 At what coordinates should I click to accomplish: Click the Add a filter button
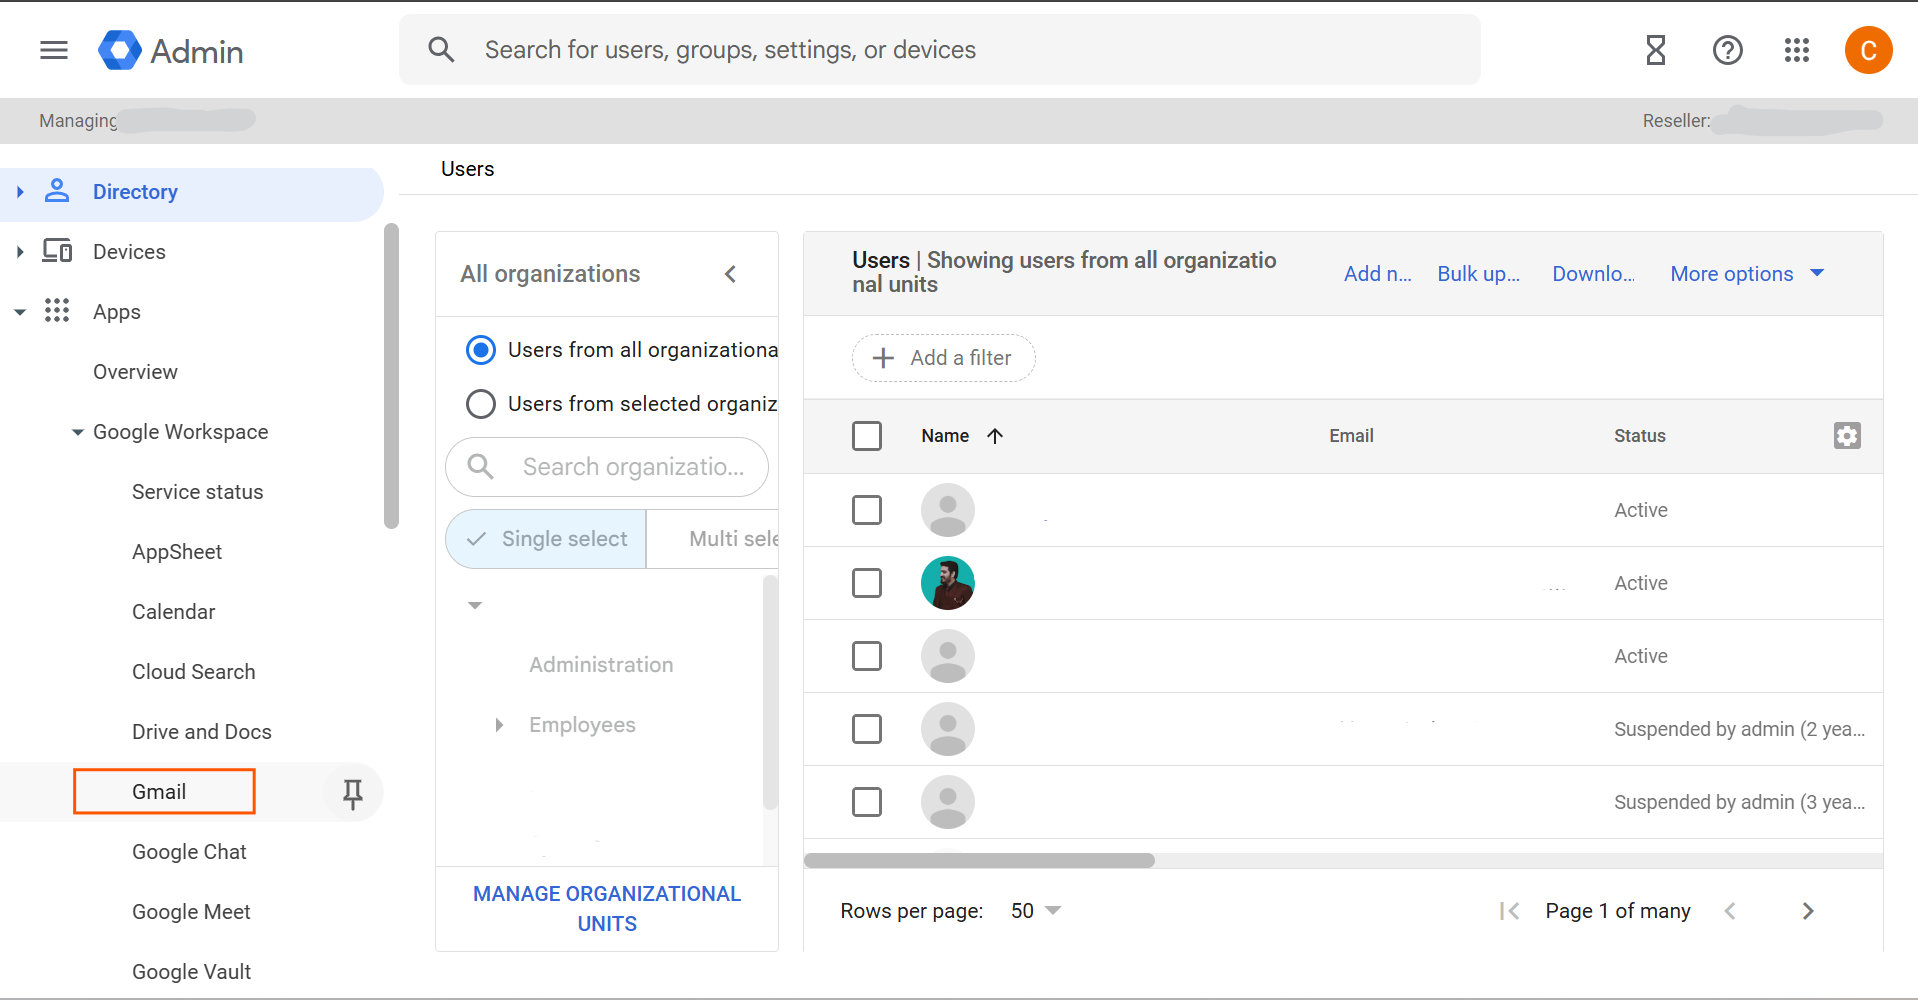point(943,358)
